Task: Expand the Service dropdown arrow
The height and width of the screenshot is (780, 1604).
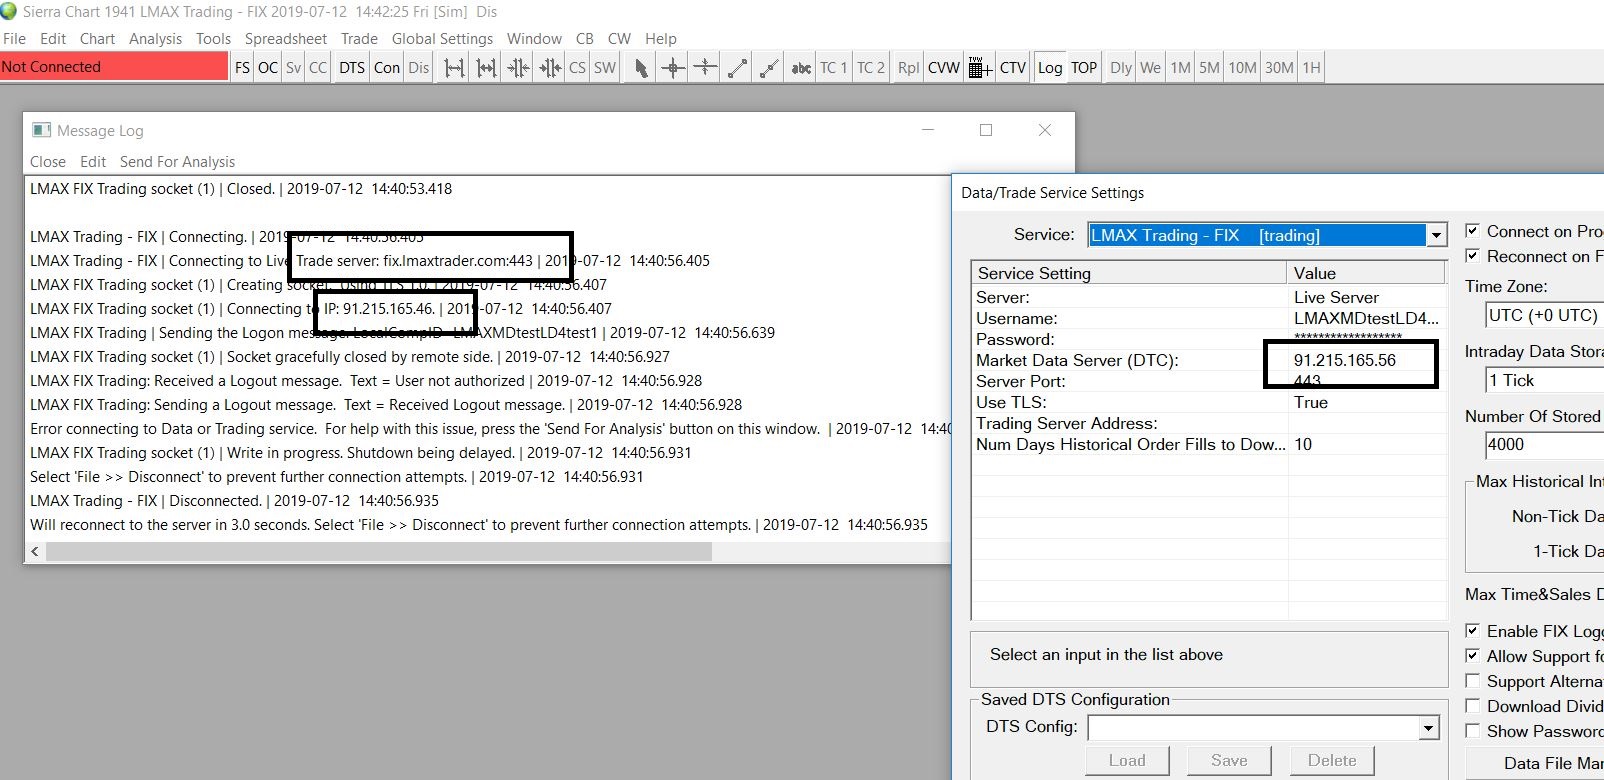Action: 1436,235
